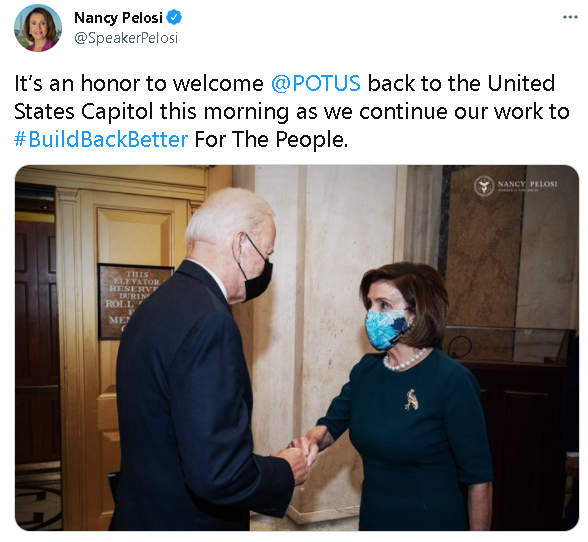Open the #BuildBackBetter hashtag
588x542 pixels.
pyautogui.click(x=101, y=140)
